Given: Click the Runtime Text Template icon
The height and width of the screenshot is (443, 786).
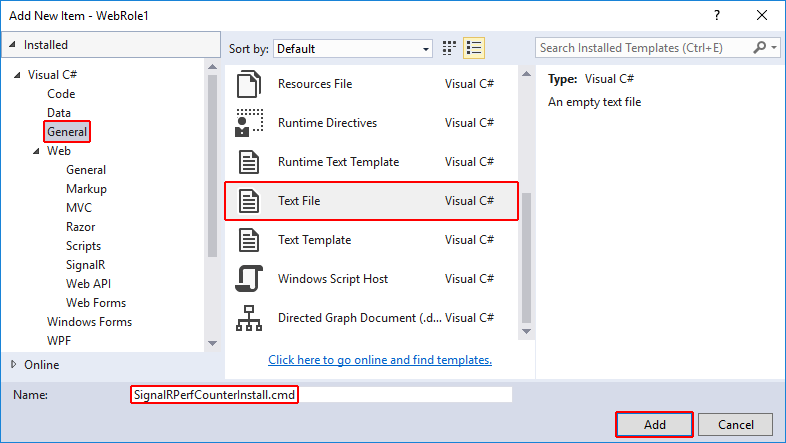Looking at the screenshot, I should (x=247, y=162).
